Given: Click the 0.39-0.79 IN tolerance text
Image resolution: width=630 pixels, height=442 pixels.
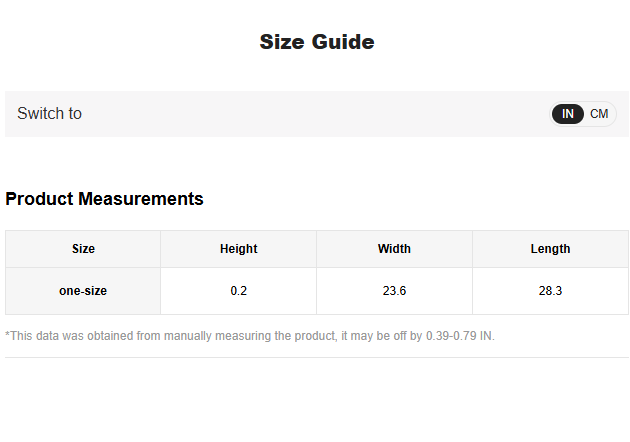Looking at the screenshot, I should tap(460, 336).
